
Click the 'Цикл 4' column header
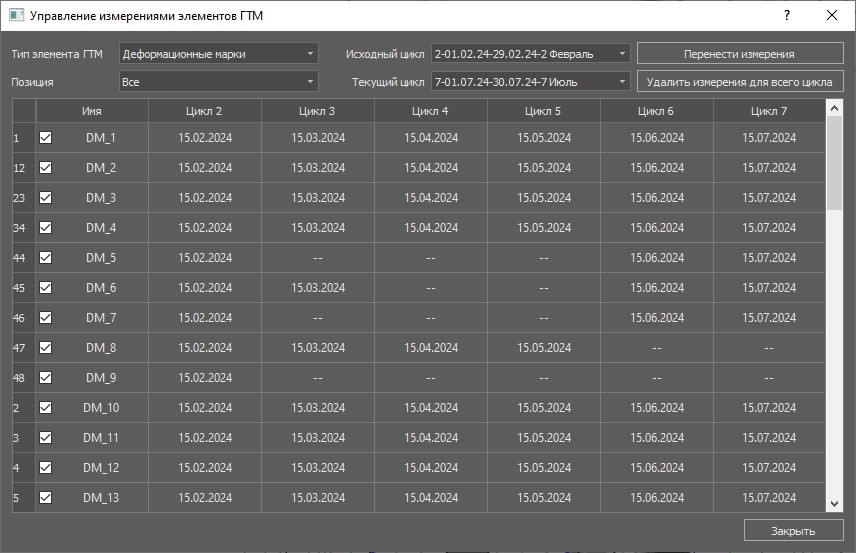coord(430,110)
